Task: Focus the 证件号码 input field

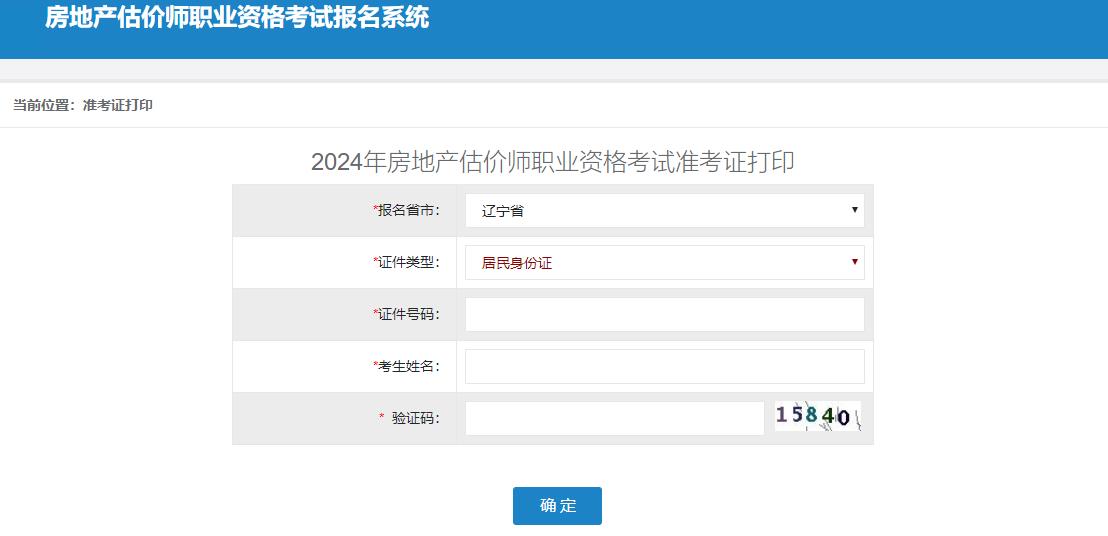Action: coord(664,314)
